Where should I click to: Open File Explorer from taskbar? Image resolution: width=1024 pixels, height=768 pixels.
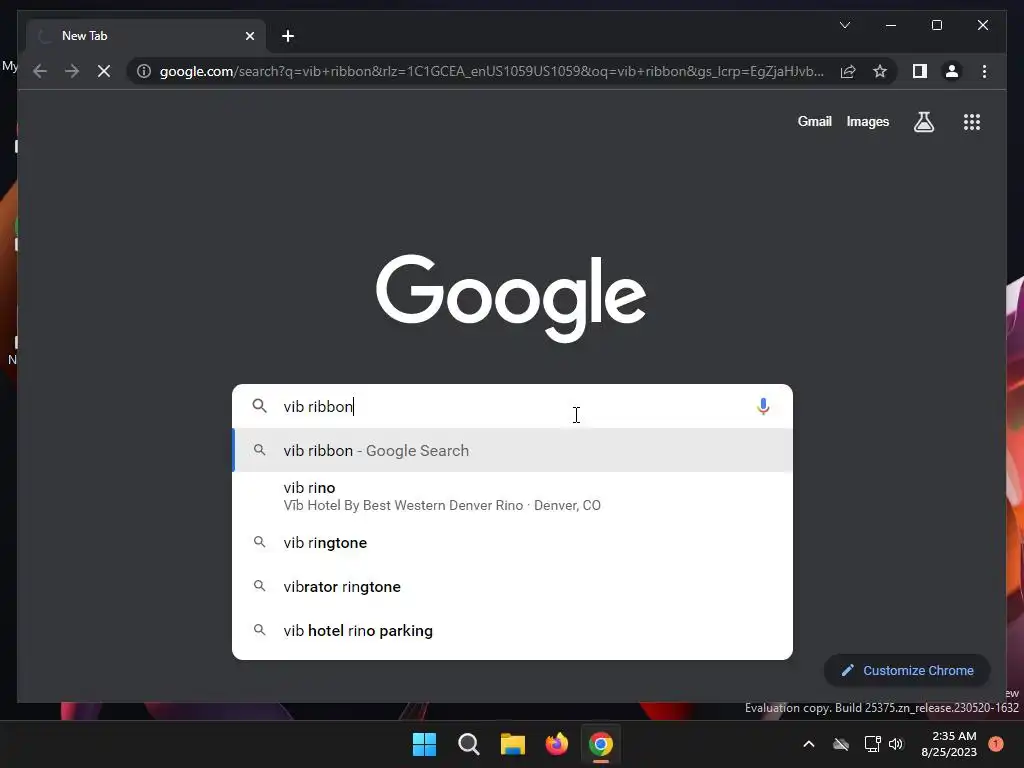[513, 744]
